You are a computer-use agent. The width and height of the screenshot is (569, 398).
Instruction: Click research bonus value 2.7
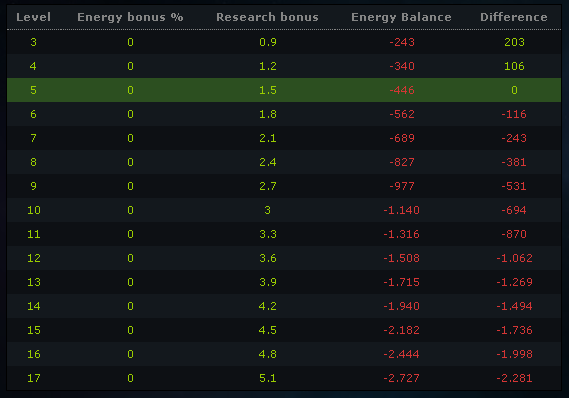(x=268, y=186)
